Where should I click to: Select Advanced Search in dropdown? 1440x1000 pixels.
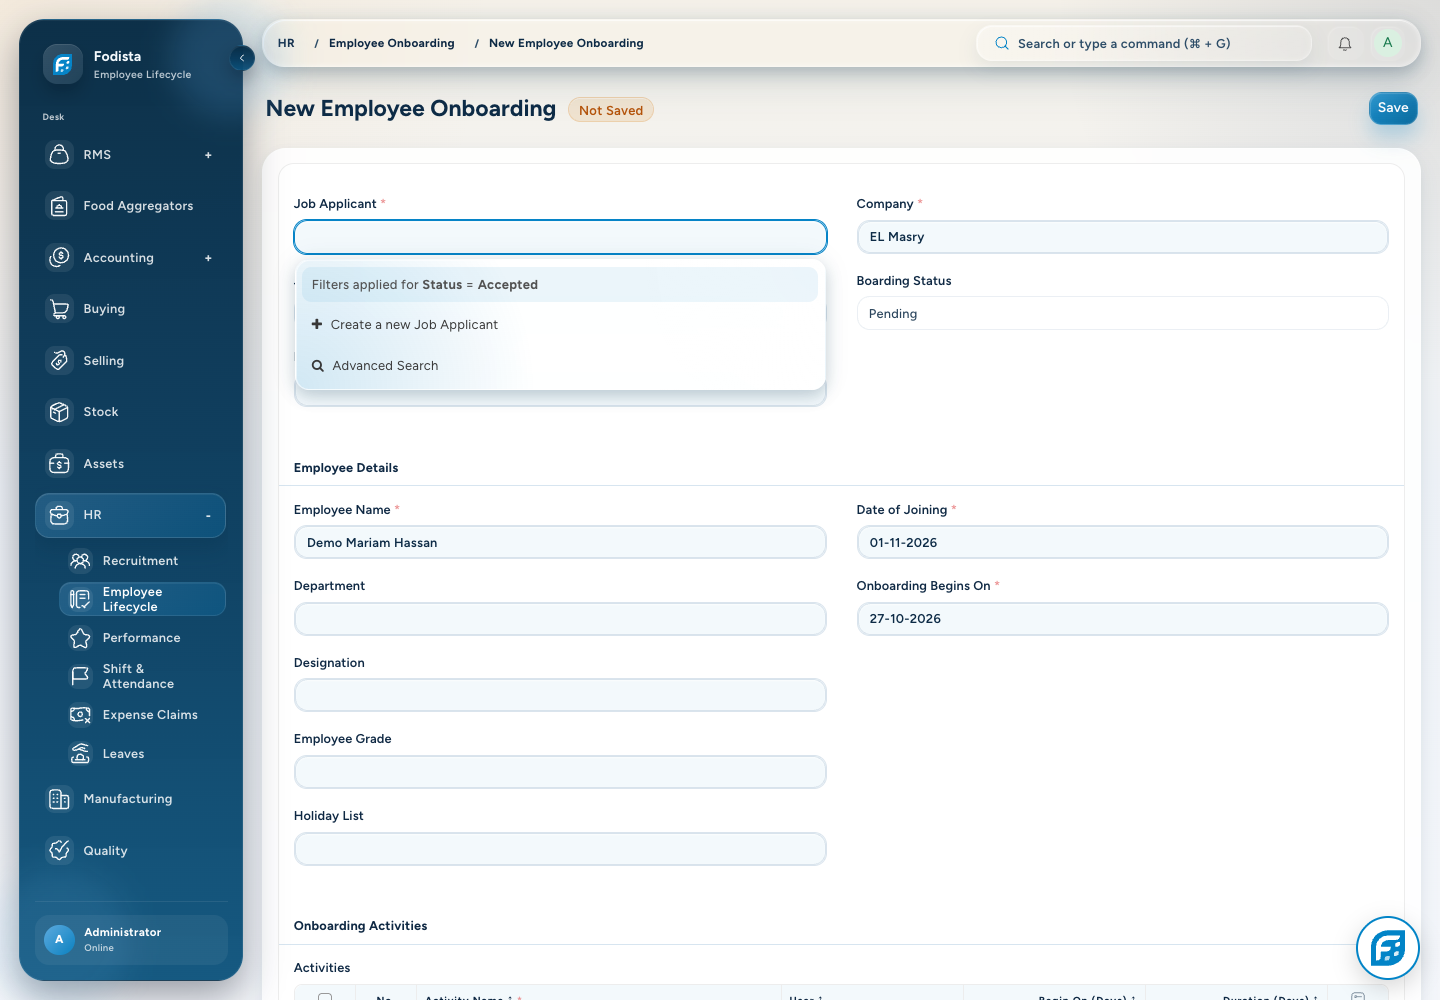click(x=560, y=366)
